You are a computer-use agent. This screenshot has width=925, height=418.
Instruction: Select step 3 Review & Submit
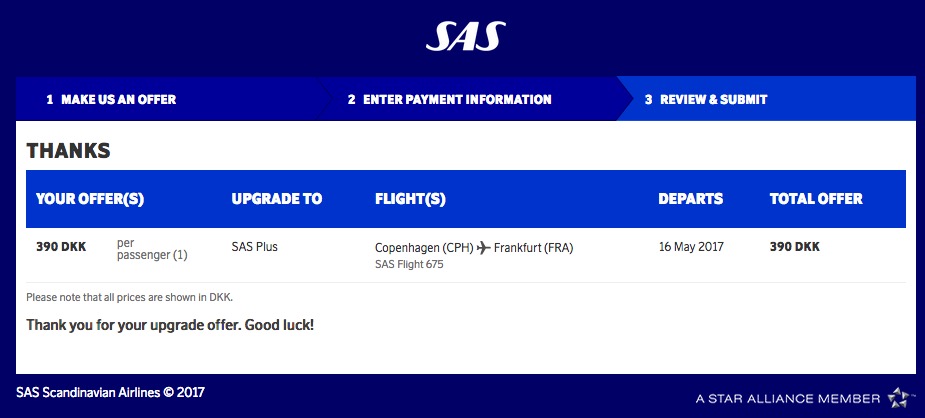(706, 99)
